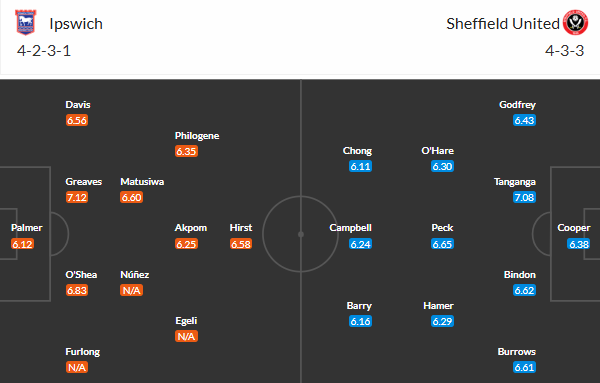Click the Ipswich 4-2-3-1 formation text
600x383 pixels.
pos(44,51)
